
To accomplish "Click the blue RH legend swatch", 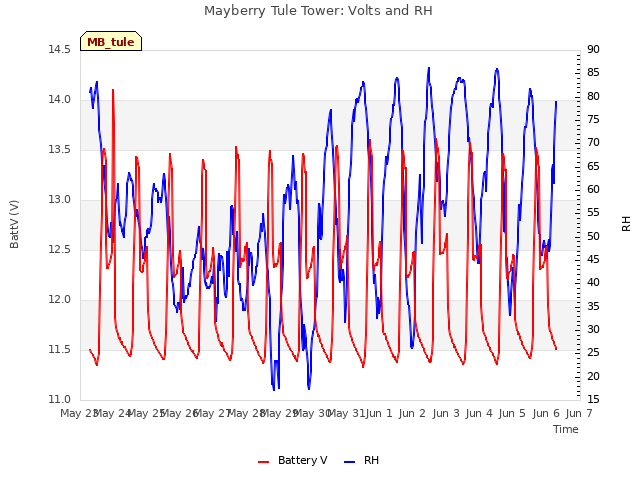I will [x=350, y=462].
